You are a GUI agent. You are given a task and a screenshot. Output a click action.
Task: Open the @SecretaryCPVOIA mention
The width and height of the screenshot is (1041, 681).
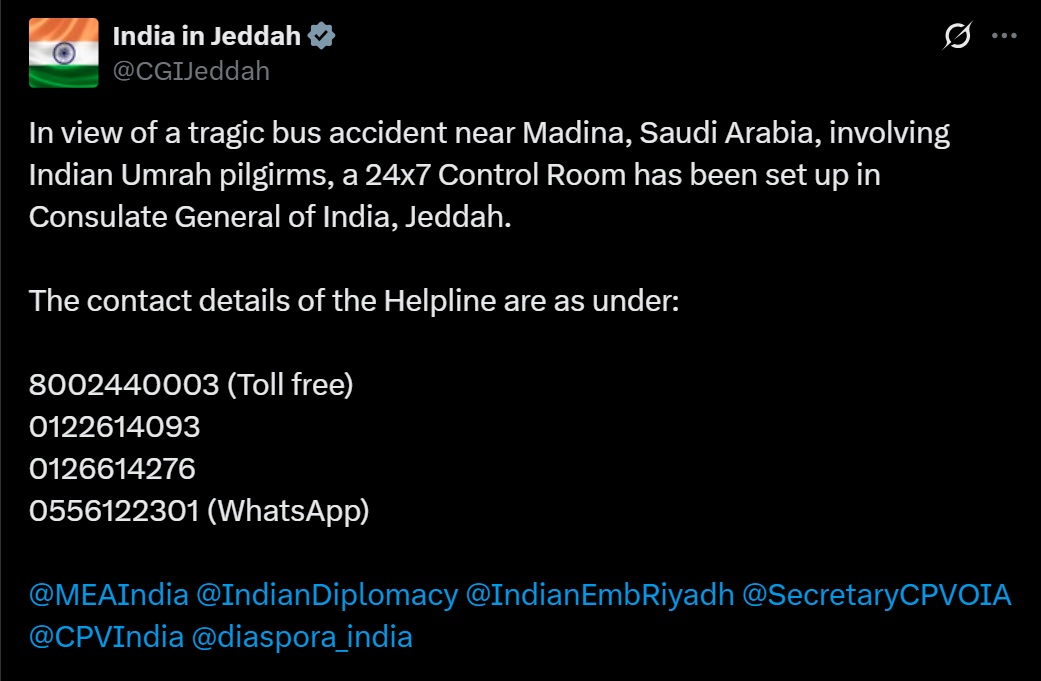click(875, 595)
